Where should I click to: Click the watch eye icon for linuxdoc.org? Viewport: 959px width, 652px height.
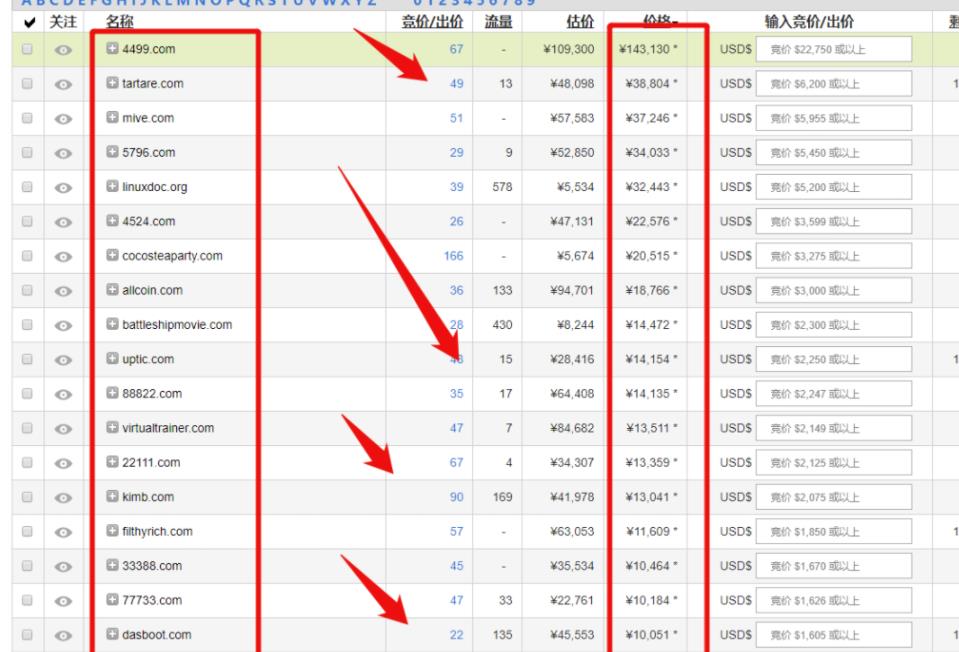coord(62,186)
